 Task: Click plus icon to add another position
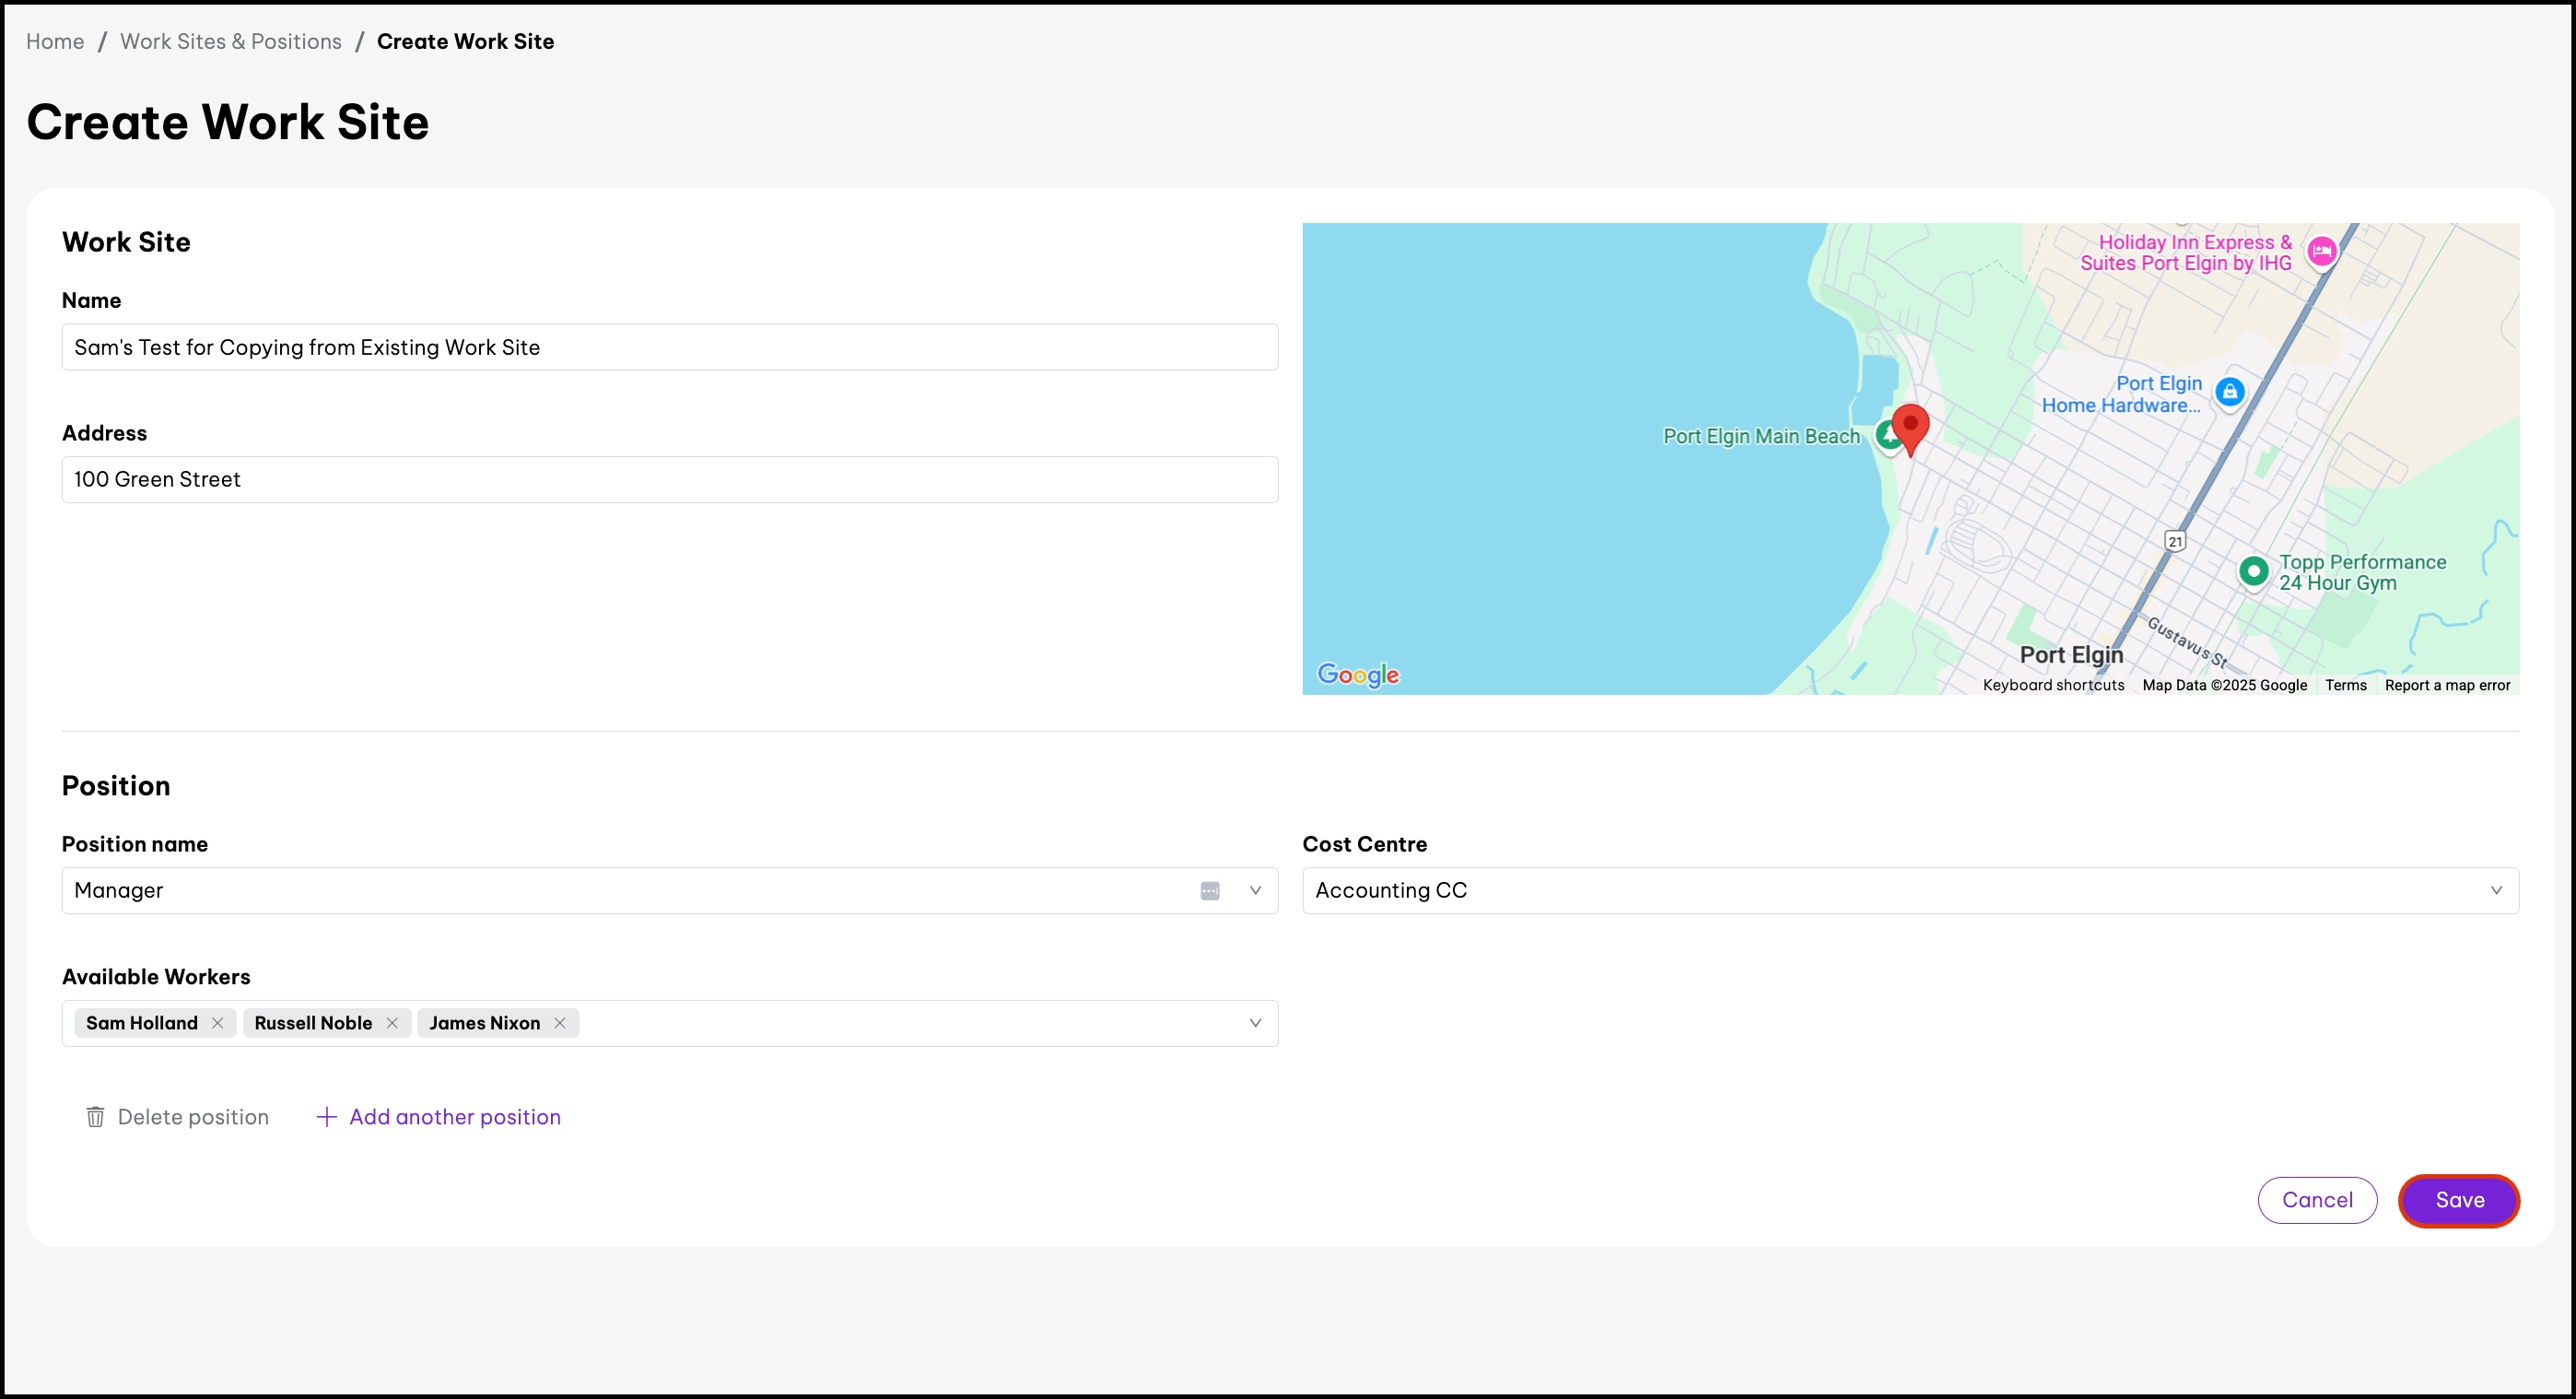[x=326, y=1117]
